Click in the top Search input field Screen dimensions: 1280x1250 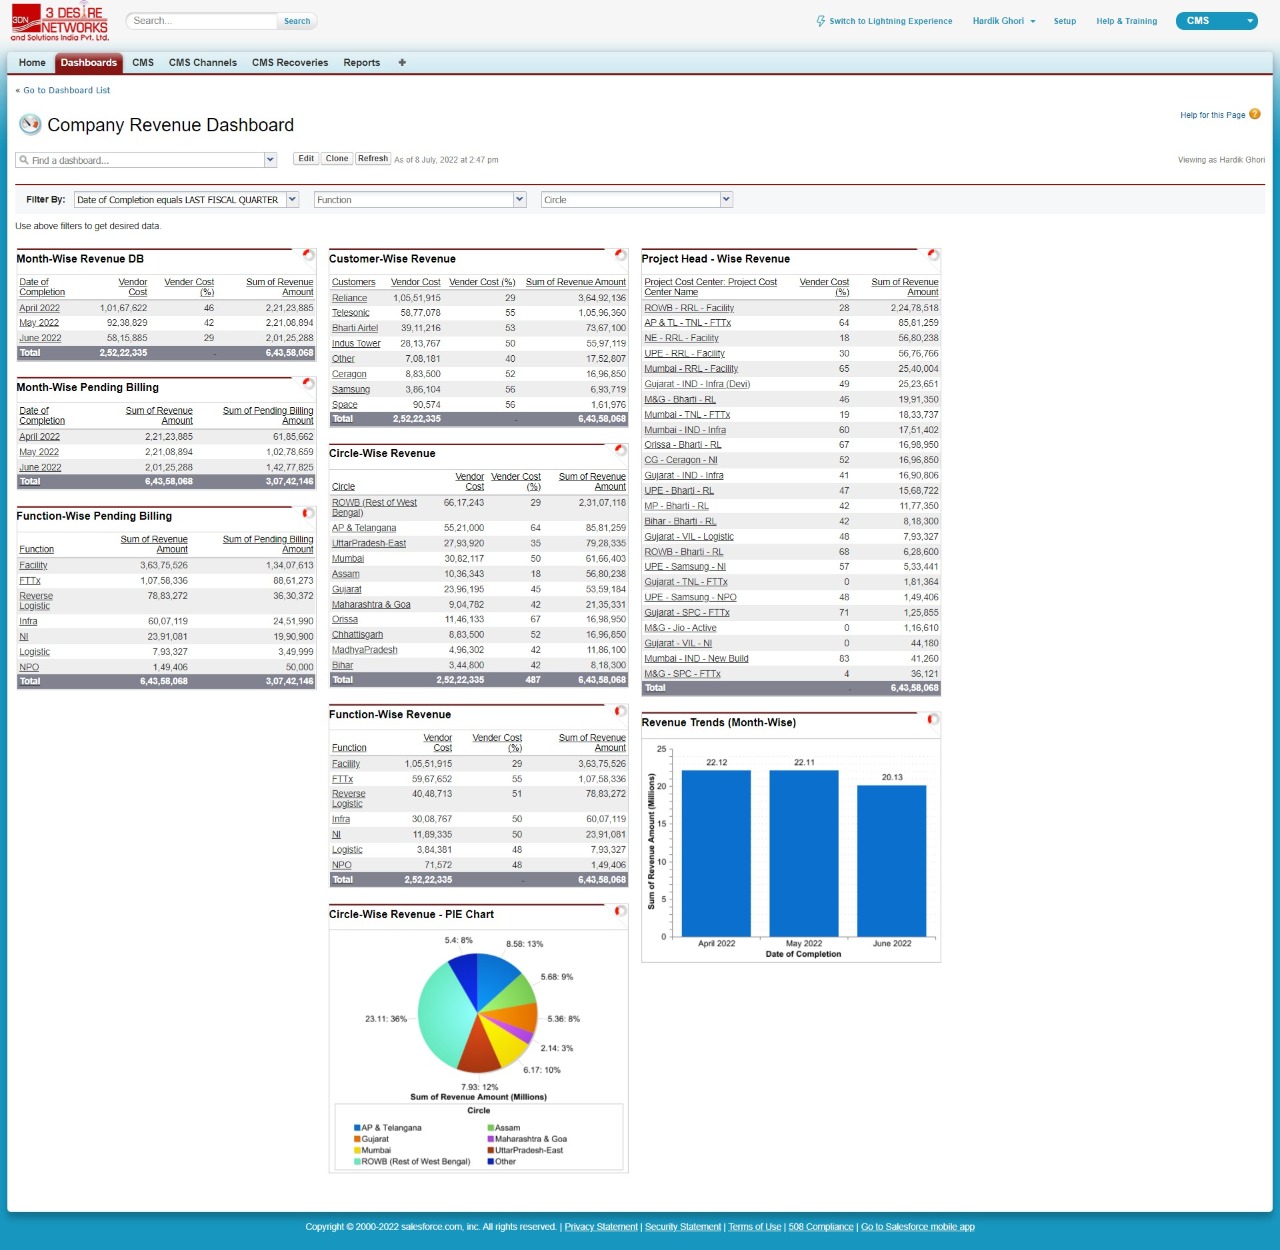(202, 21)
